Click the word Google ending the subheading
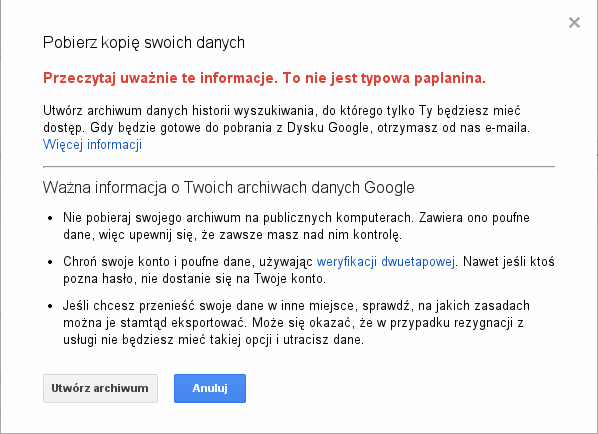The image size is (598, 434). 389,188
